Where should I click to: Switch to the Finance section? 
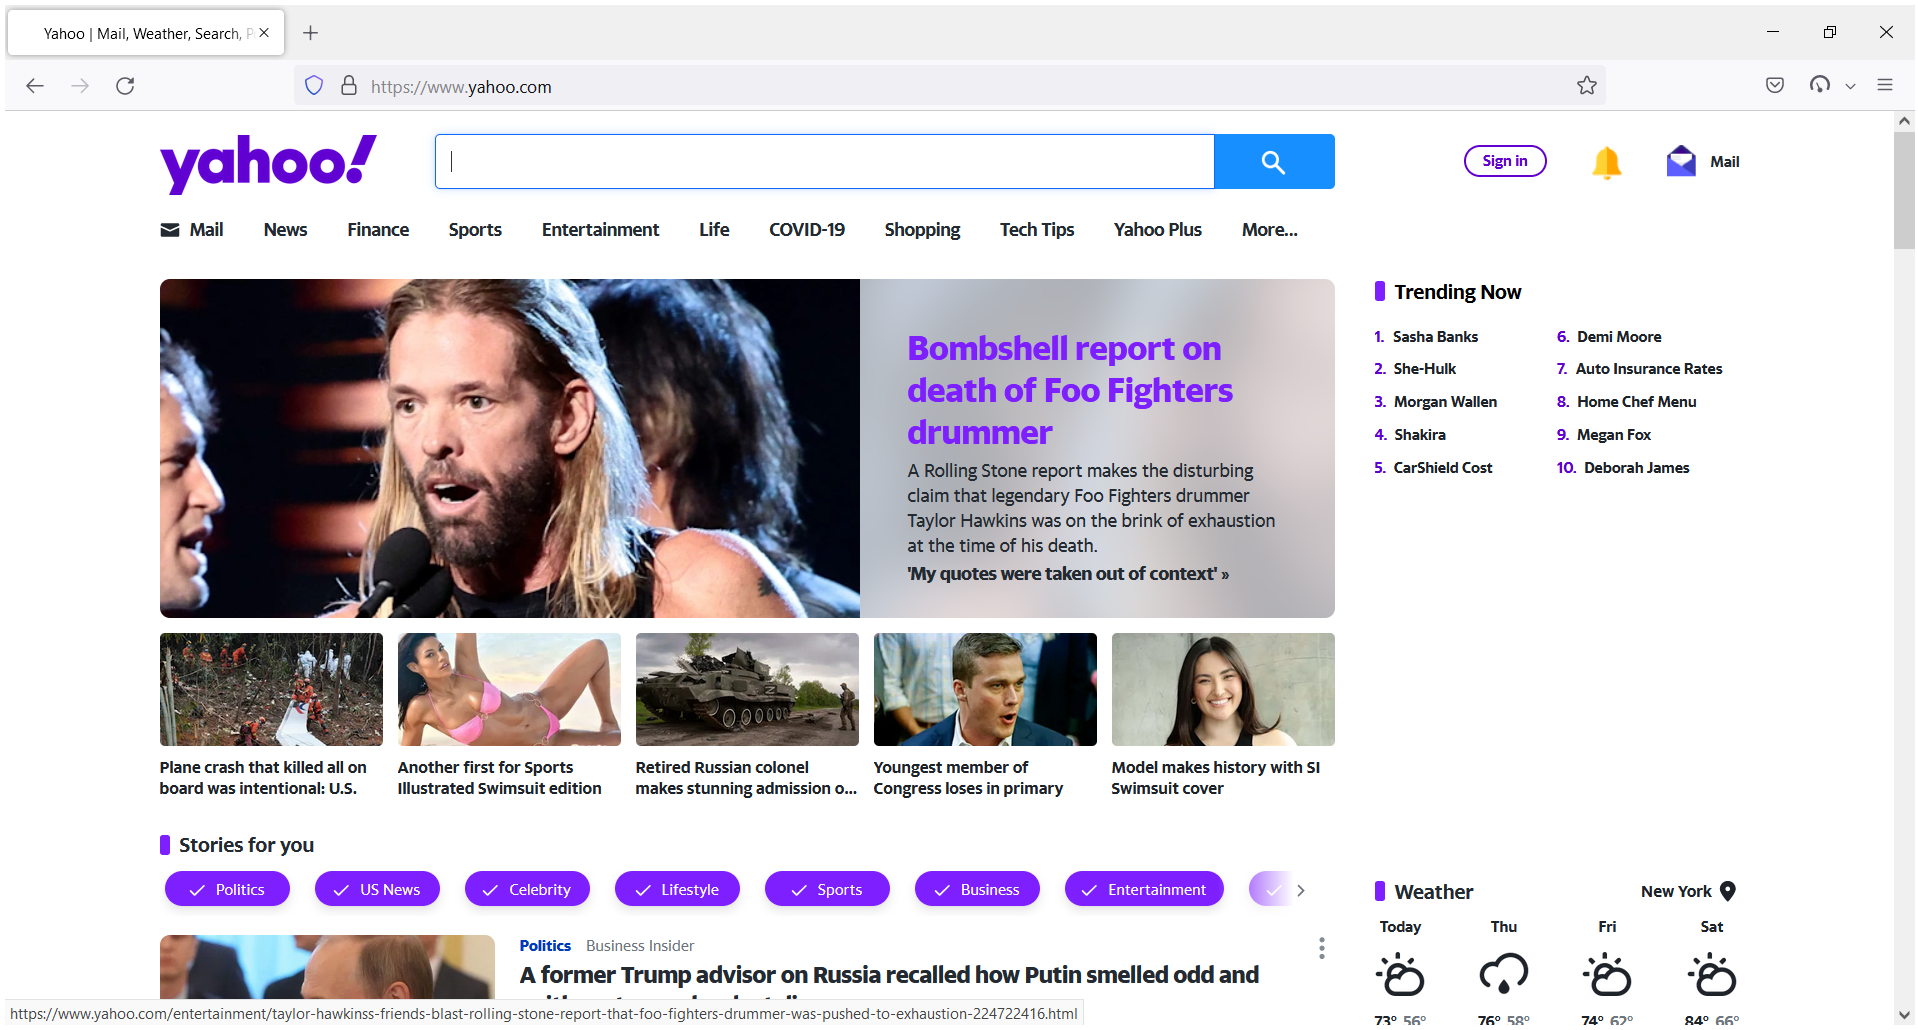377,229
